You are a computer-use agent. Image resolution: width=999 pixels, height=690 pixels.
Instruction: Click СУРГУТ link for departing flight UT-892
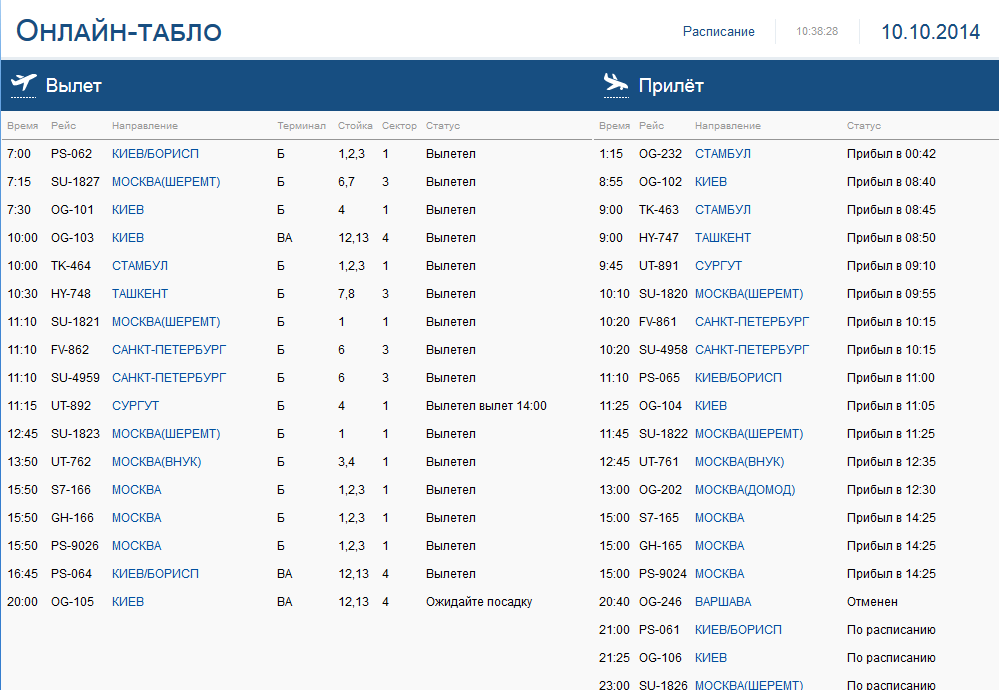[x=135, y=406]
